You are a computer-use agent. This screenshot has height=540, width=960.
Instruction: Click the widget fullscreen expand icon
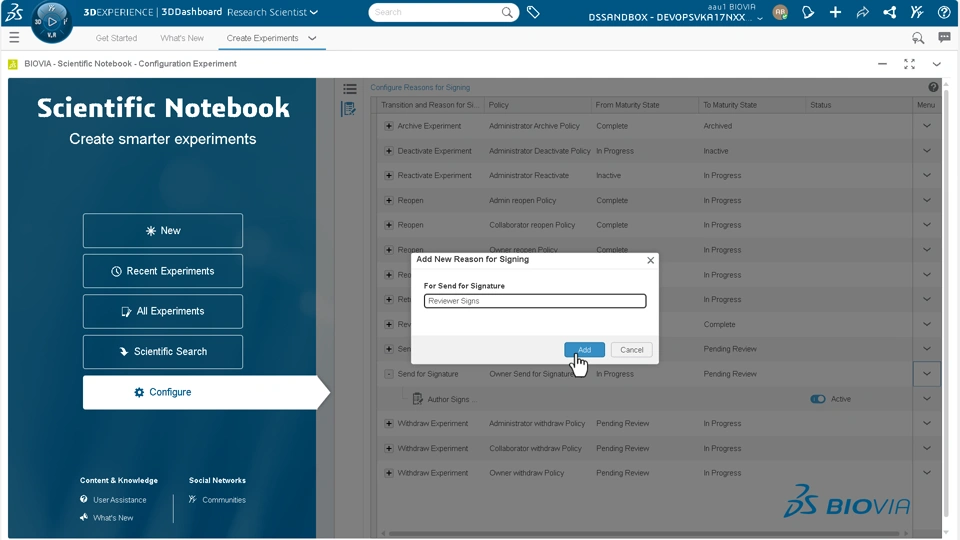[909, 64]
